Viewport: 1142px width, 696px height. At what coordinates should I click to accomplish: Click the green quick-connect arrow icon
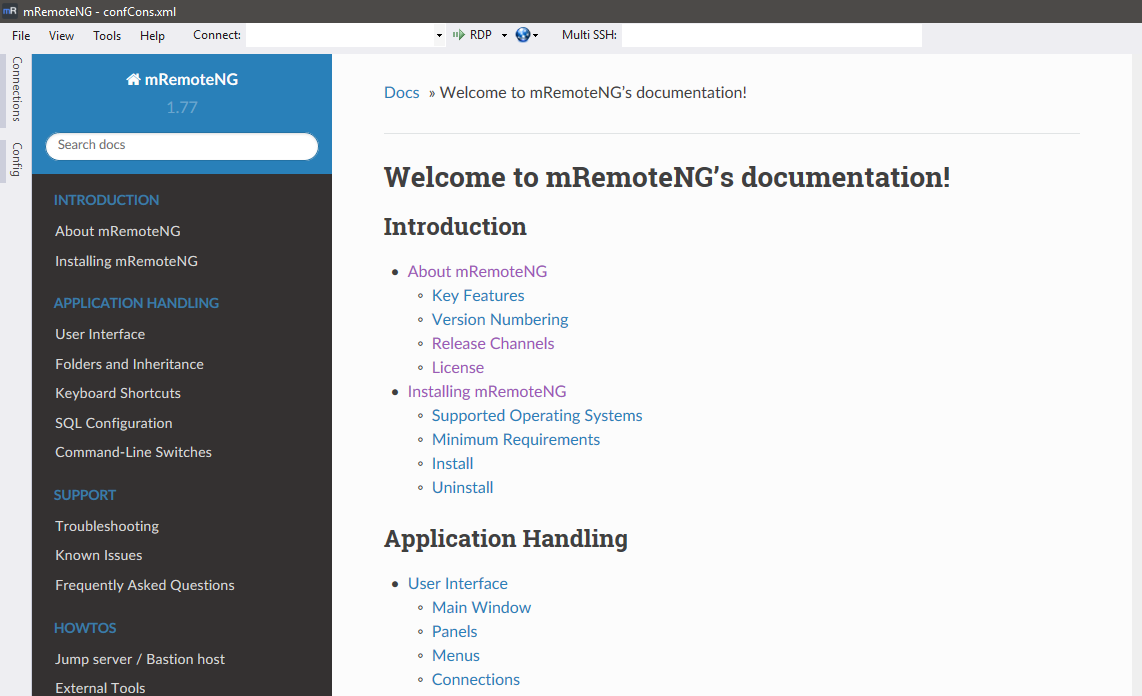point(459,34)
